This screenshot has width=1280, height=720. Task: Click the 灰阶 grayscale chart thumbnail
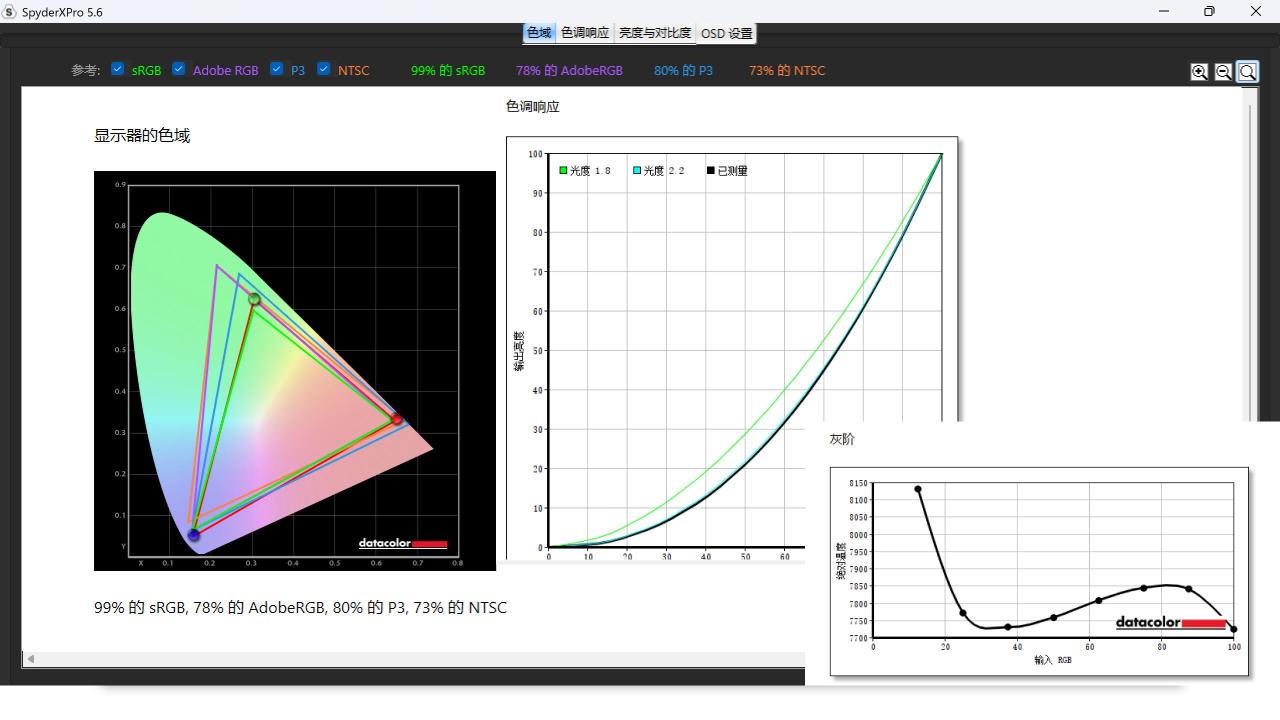tap(1039, 571)
